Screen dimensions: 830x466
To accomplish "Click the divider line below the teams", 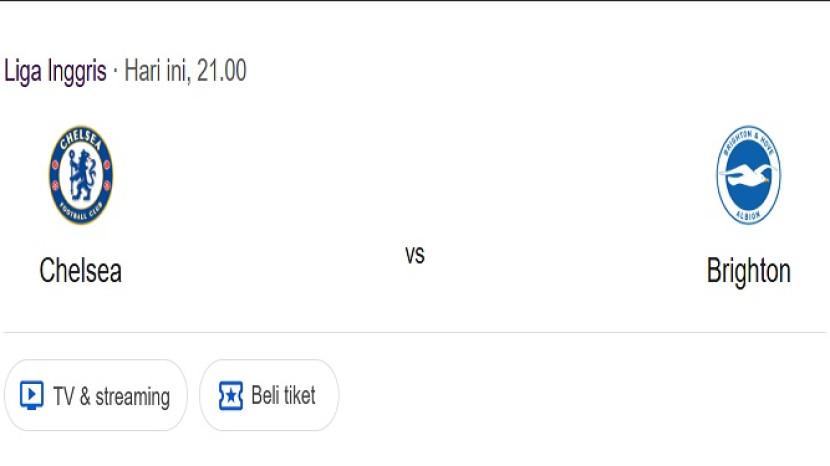I will click(x=415, y=332).
